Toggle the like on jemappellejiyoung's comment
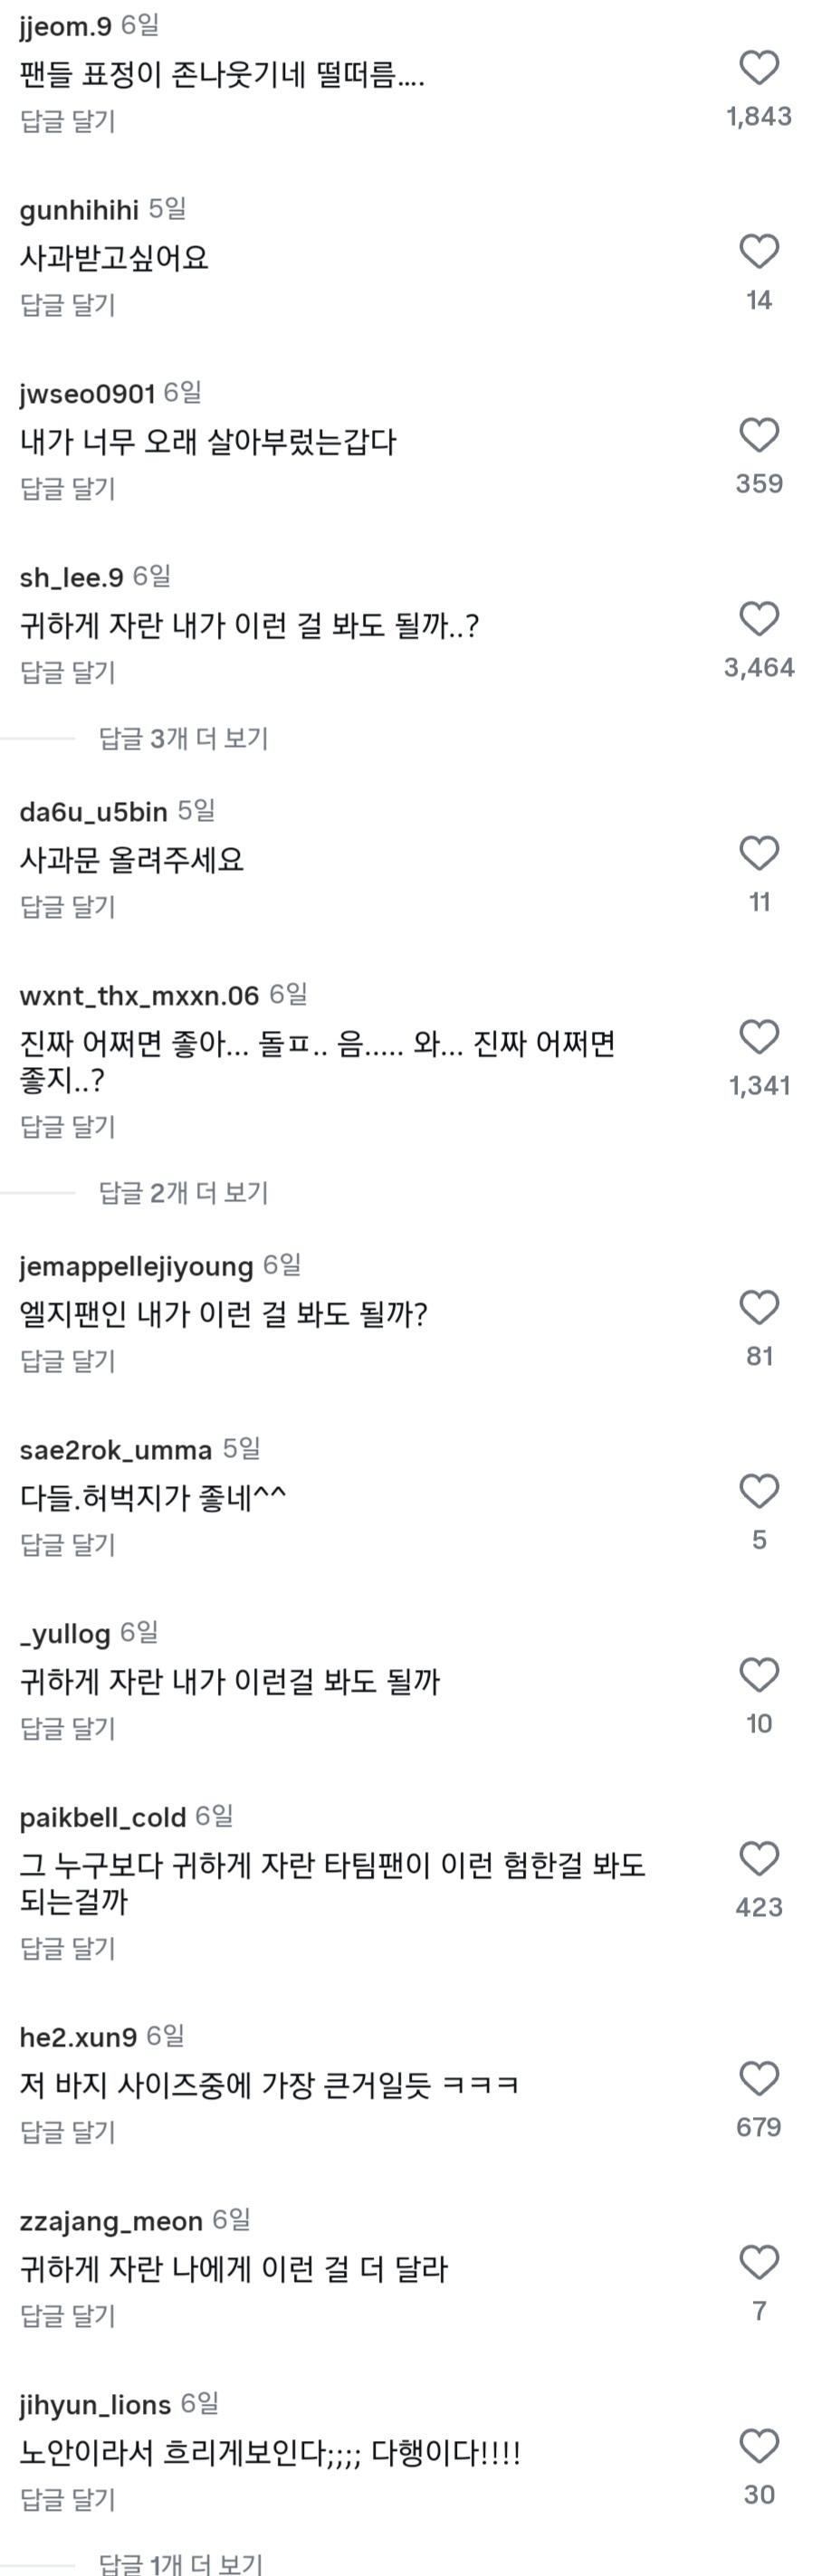The width and height of the screenshot is (831, 2576). click(760, 1306)
